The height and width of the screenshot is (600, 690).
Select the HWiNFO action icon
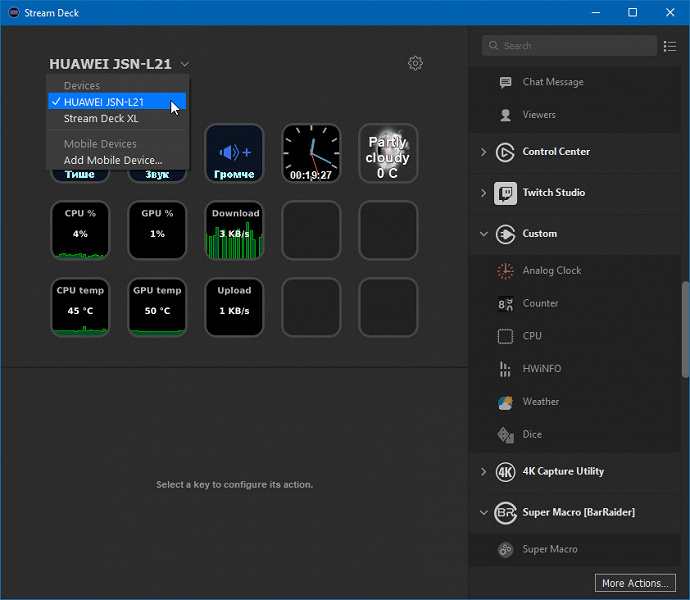(x=505, y=369)
